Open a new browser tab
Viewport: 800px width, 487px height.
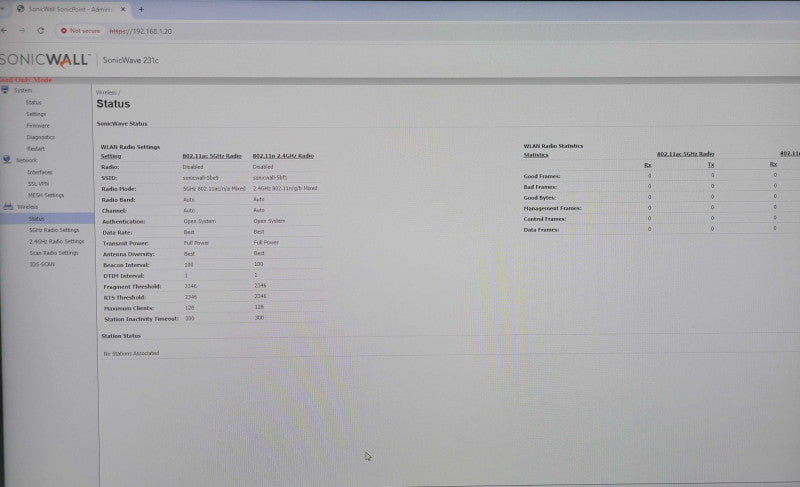[141, 9]
